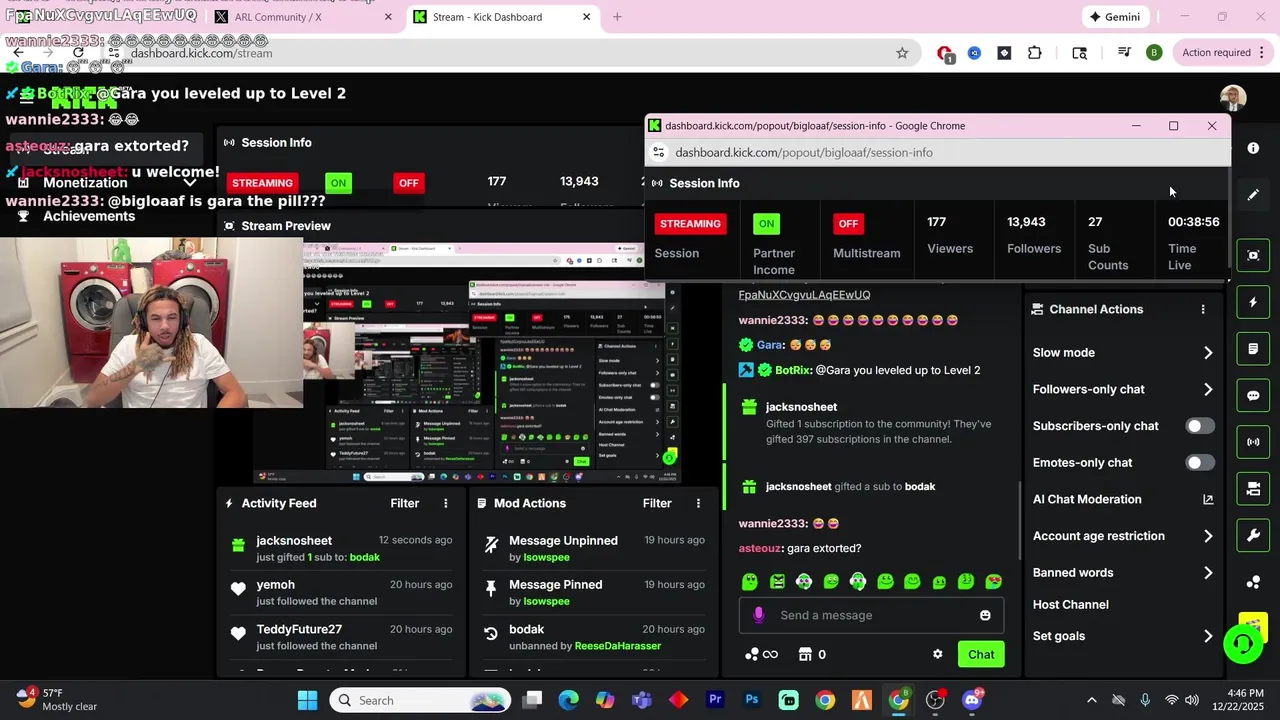Click the green Chat send button

[981, 654]
